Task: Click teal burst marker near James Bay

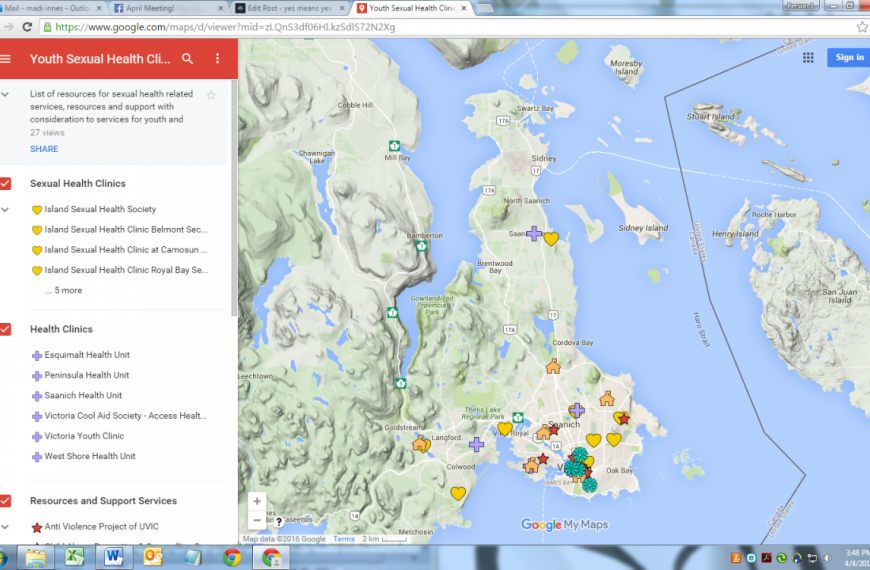Action: (589, 485)
